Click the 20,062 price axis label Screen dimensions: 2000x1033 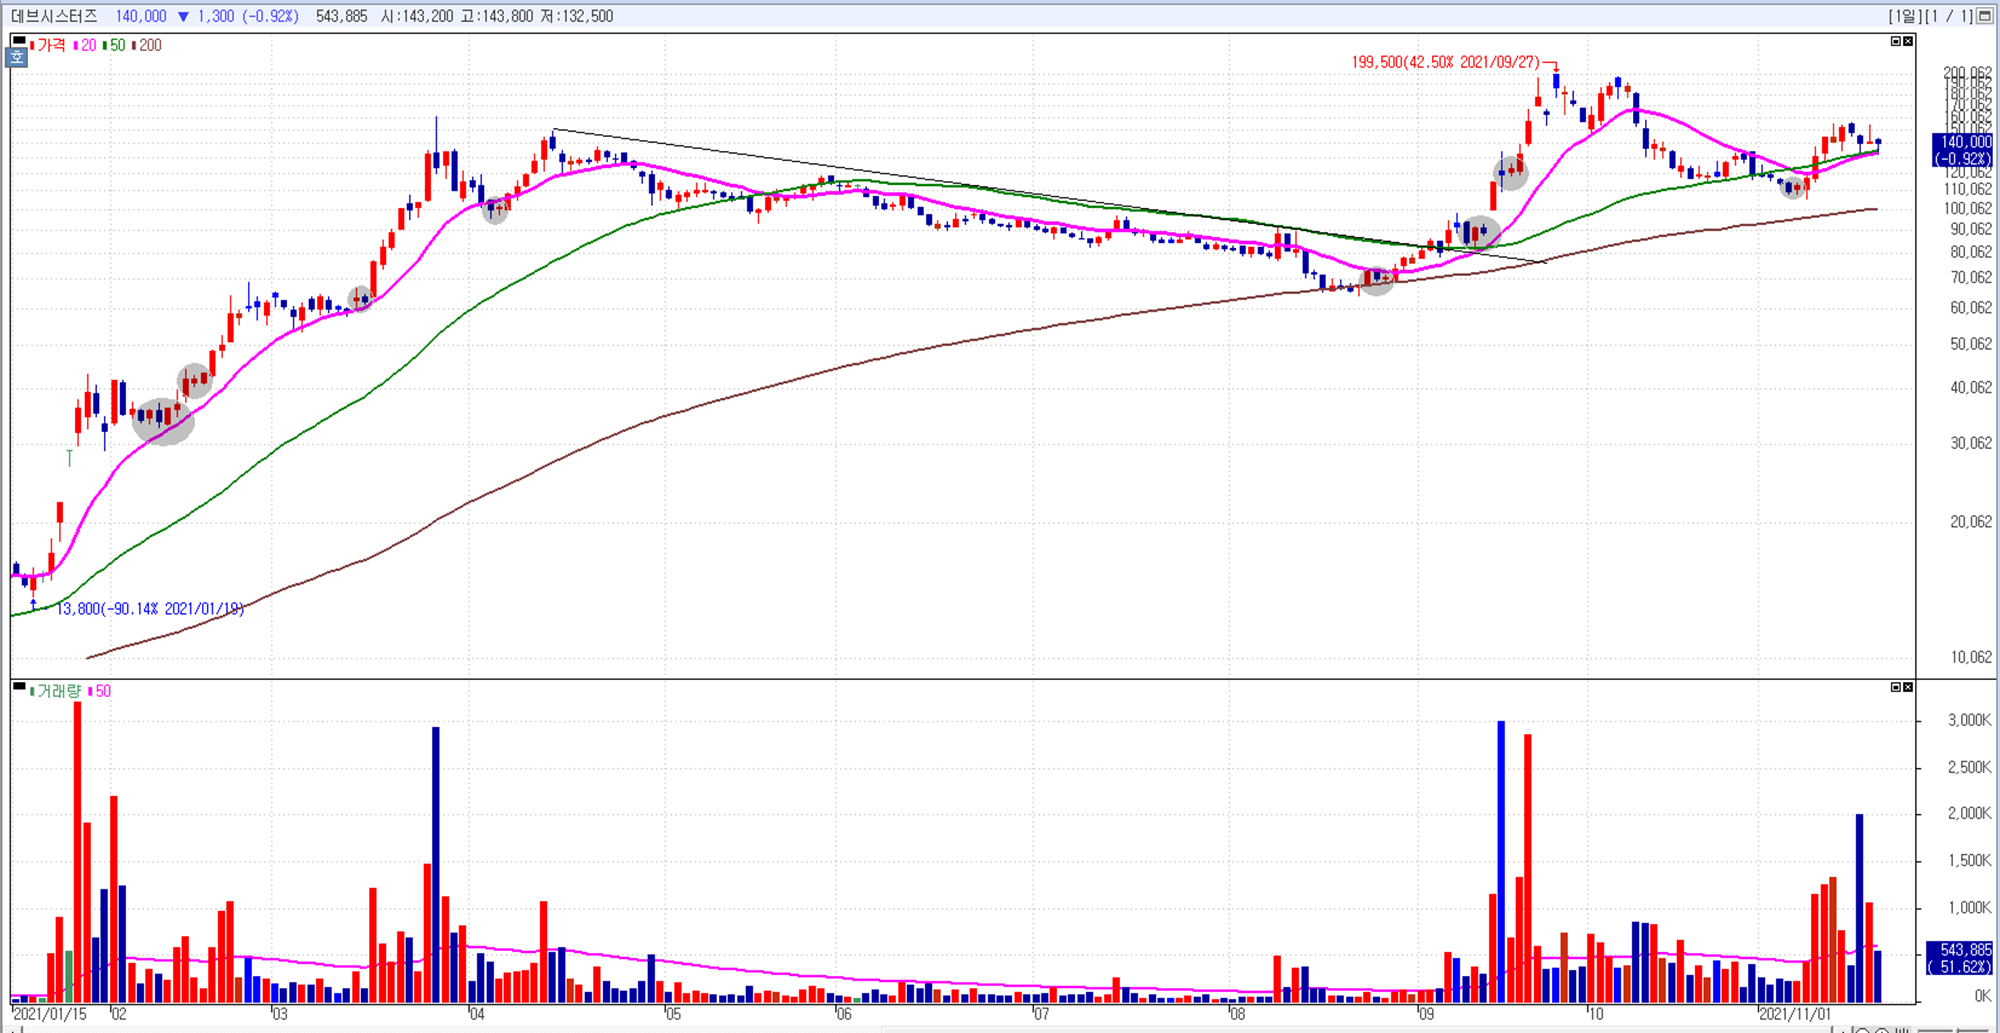click(1971, 522)
